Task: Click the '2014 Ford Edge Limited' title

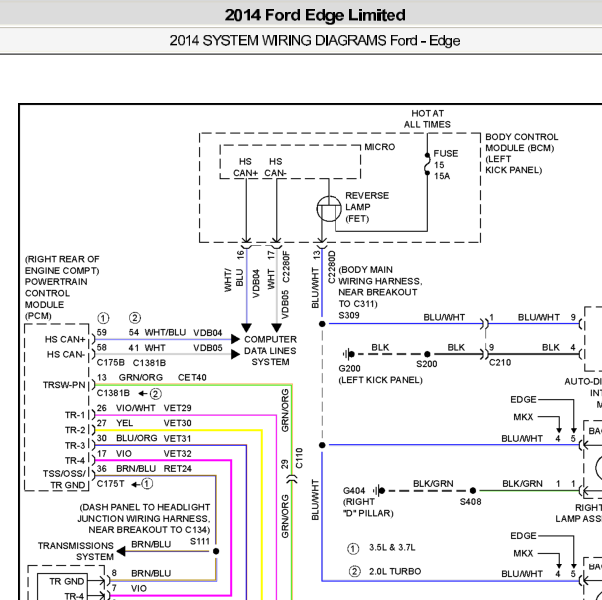Action: click(315, 15)
